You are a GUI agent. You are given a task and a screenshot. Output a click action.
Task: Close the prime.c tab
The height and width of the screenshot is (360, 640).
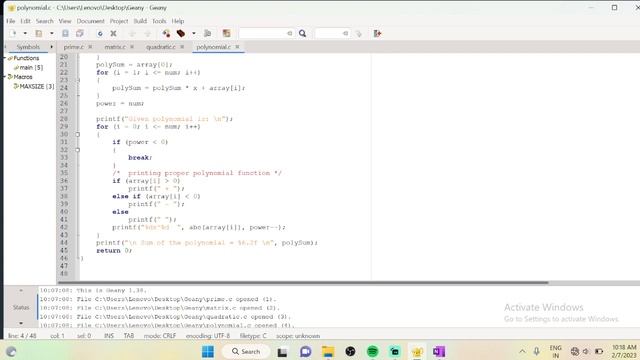pos(90,47)
